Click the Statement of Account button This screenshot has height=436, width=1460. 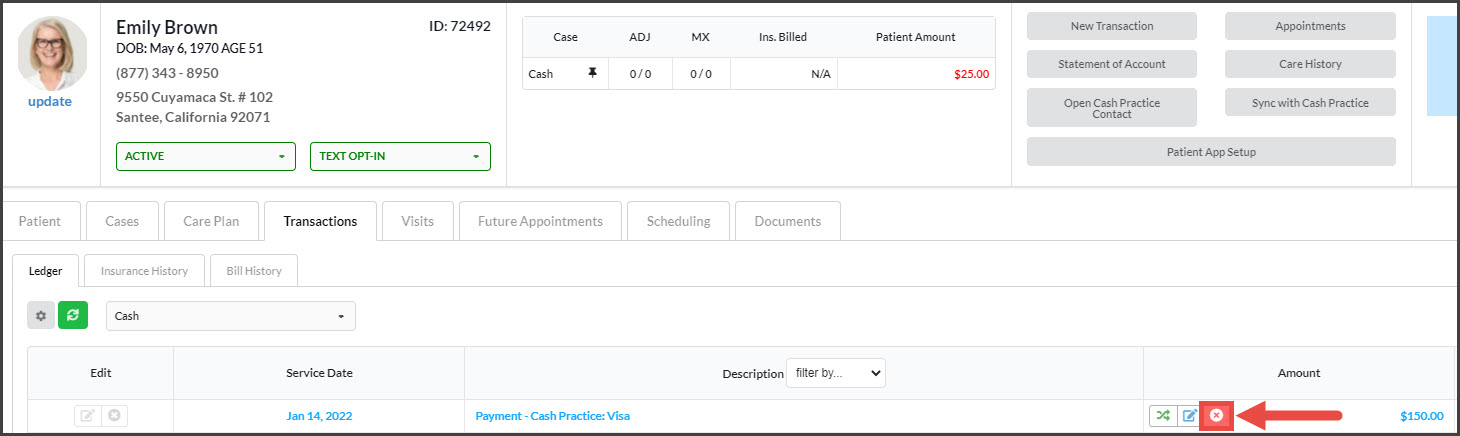(1112, 64)
